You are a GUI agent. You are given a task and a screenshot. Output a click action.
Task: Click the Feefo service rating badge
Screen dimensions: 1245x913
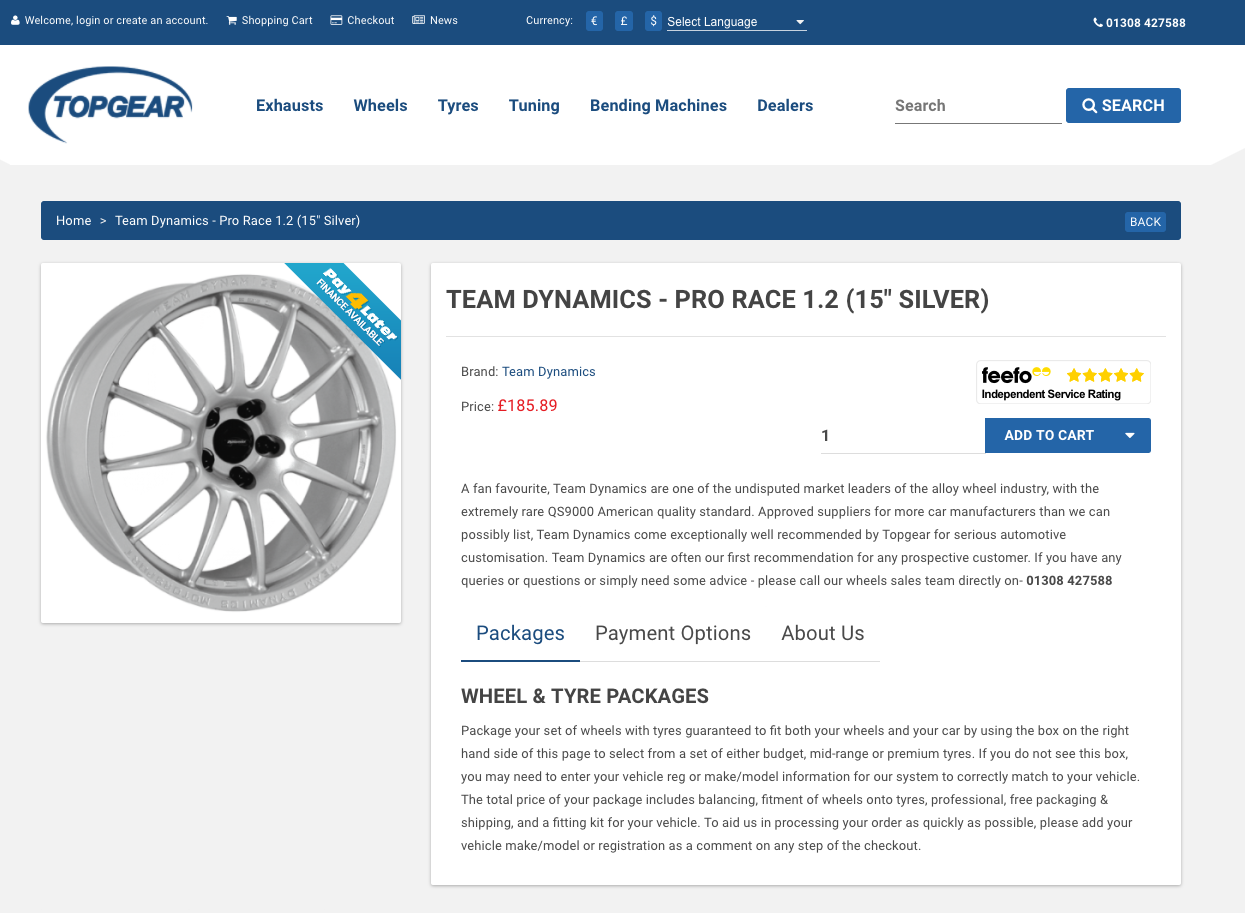(1063, 383)
